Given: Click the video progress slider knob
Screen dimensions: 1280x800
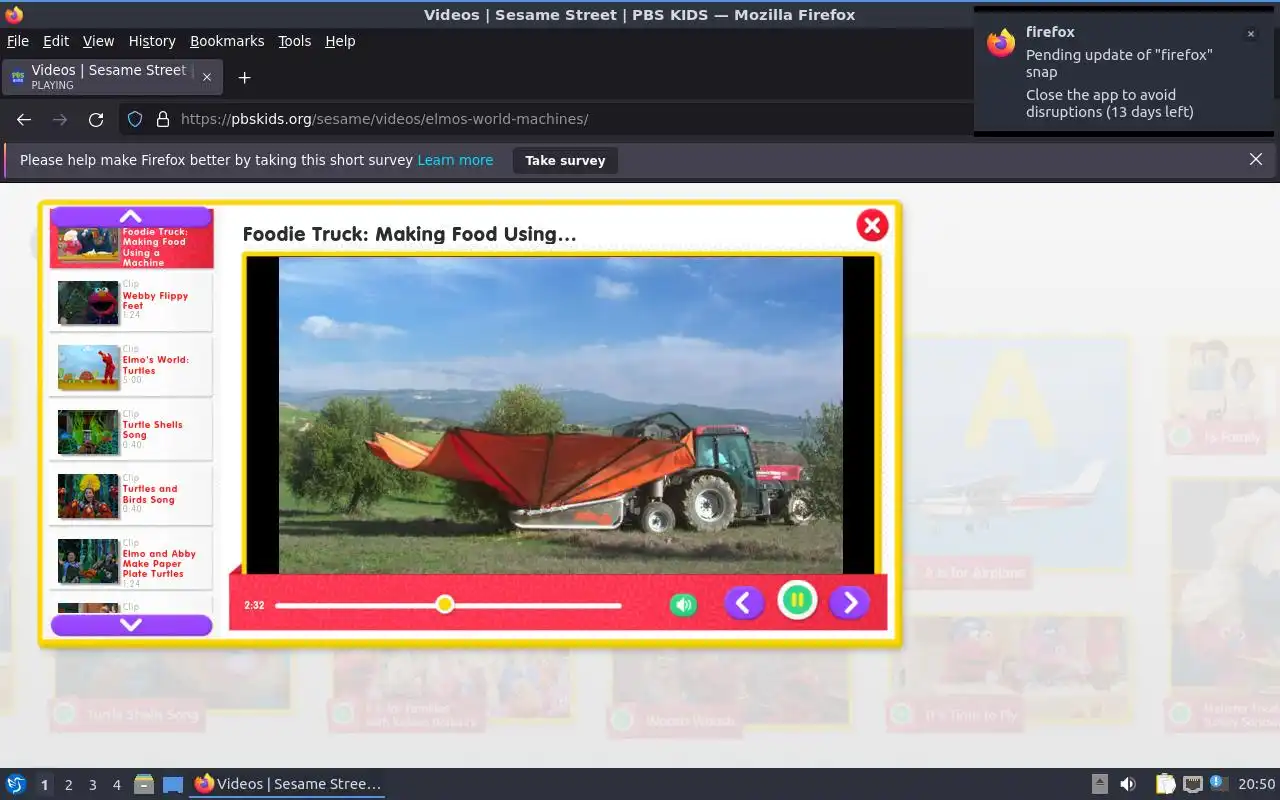Looking at the screenshot, I should [445, 604].
